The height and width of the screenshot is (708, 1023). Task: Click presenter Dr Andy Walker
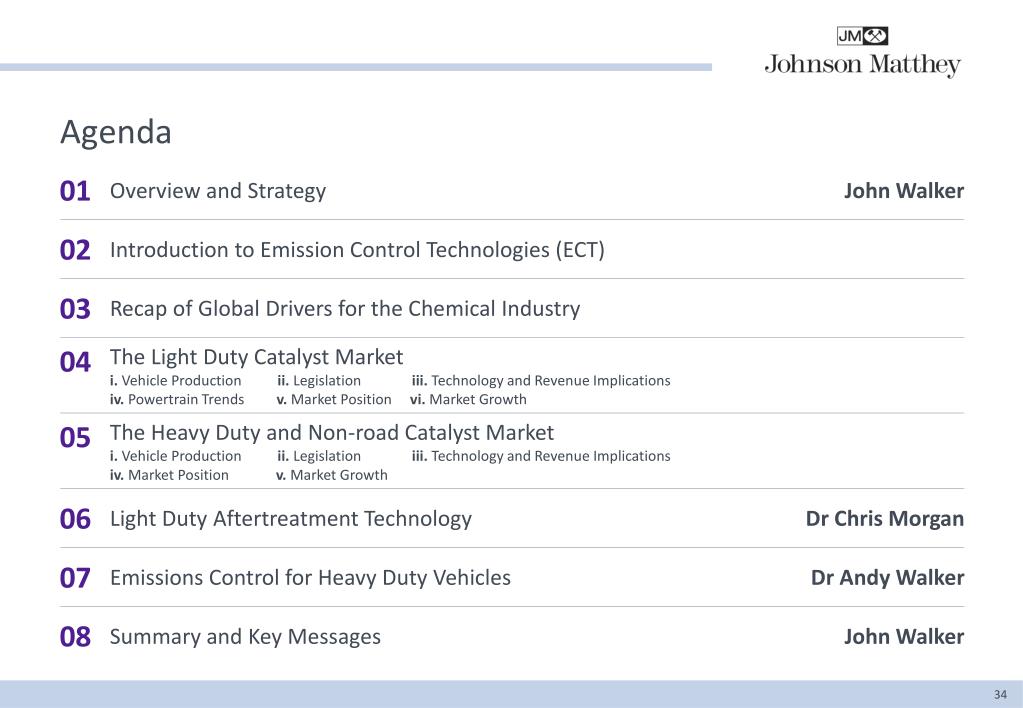coord(887,577)
